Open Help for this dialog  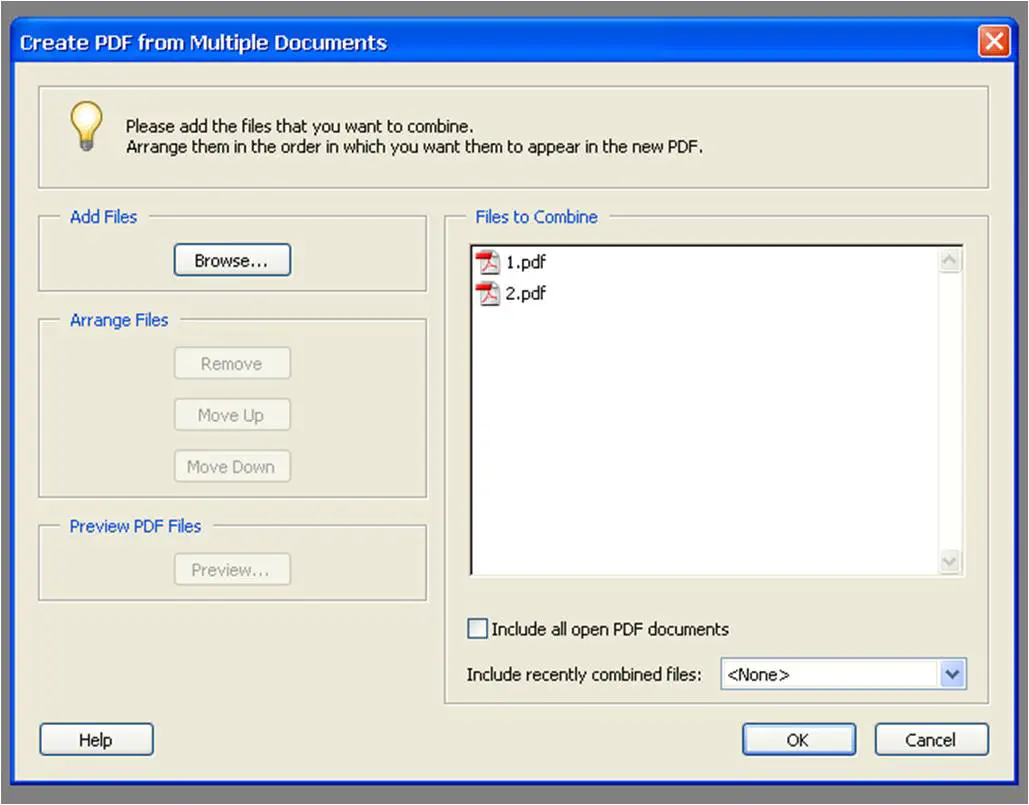tap(96, 740)
